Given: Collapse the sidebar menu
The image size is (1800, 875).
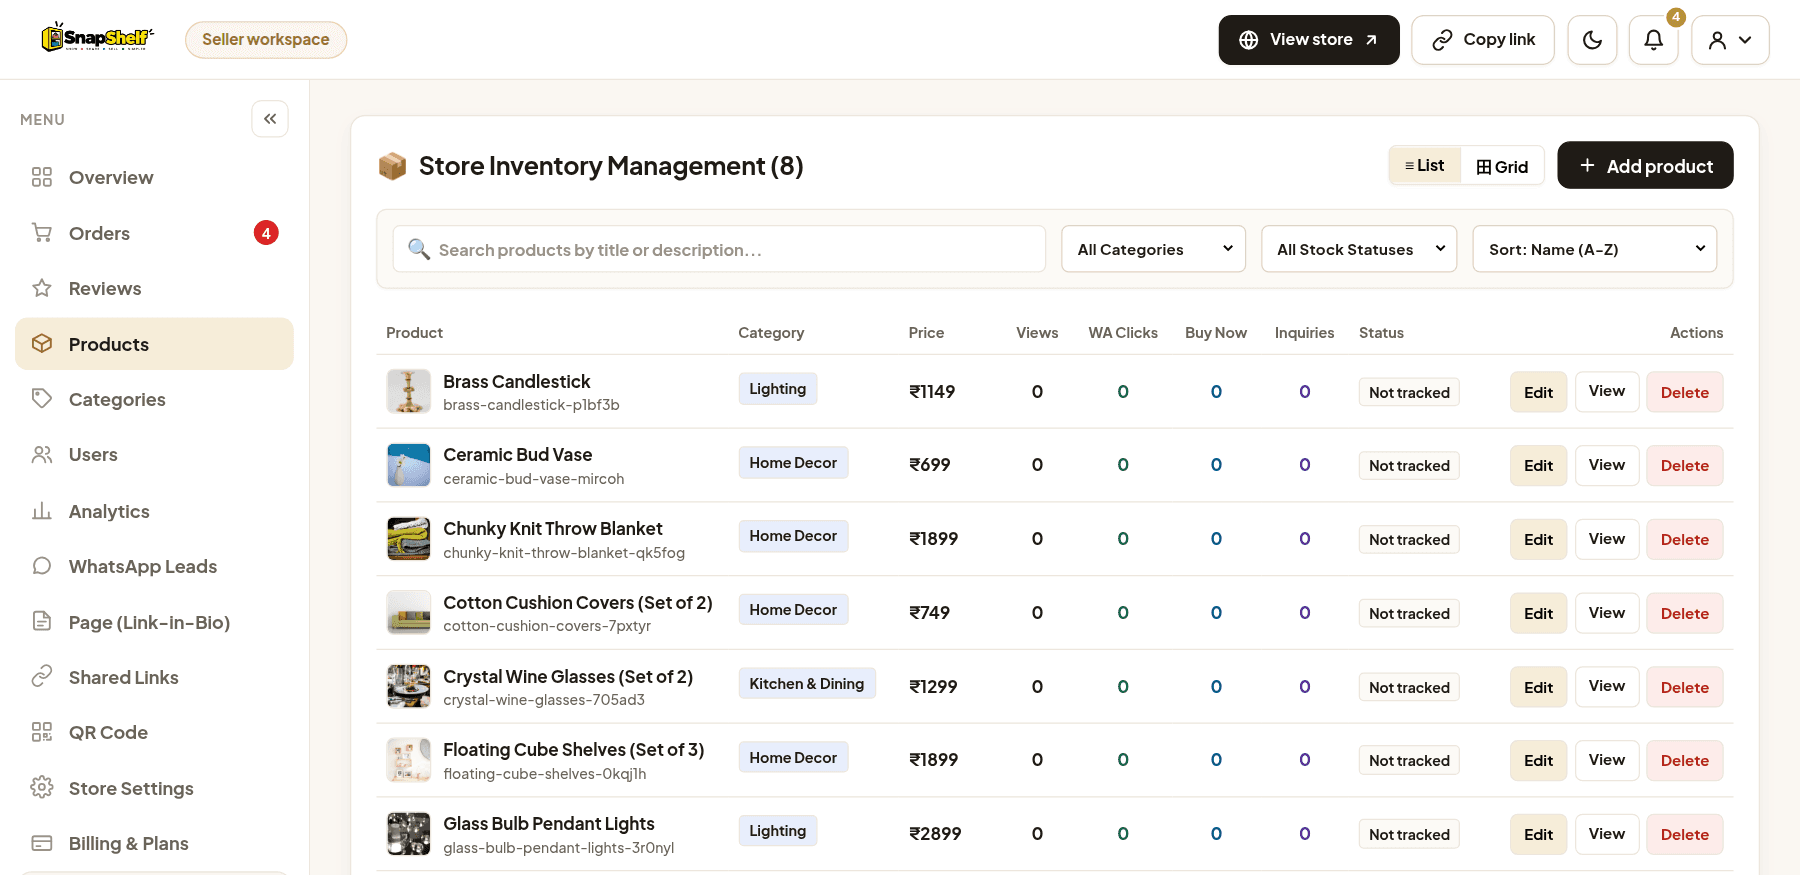Looking at the screenshot, I should [270, 119].
